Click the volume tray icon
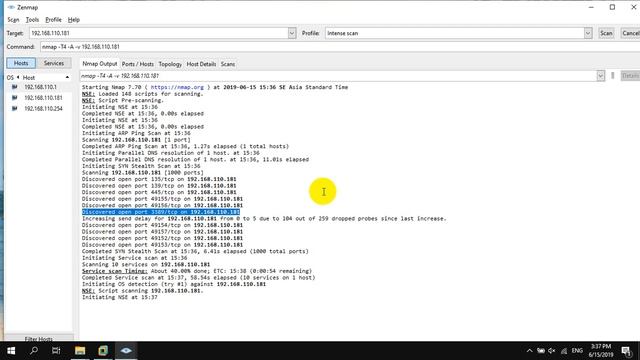Image resolution: width=640 pixels, height=360 pixels. pos(552,351)
